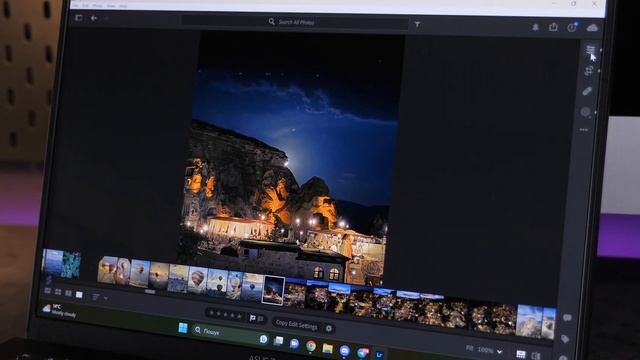Toggle the filmstrip visibility icon
Viewport: 640px width, 360px height.
coord(521,355)
